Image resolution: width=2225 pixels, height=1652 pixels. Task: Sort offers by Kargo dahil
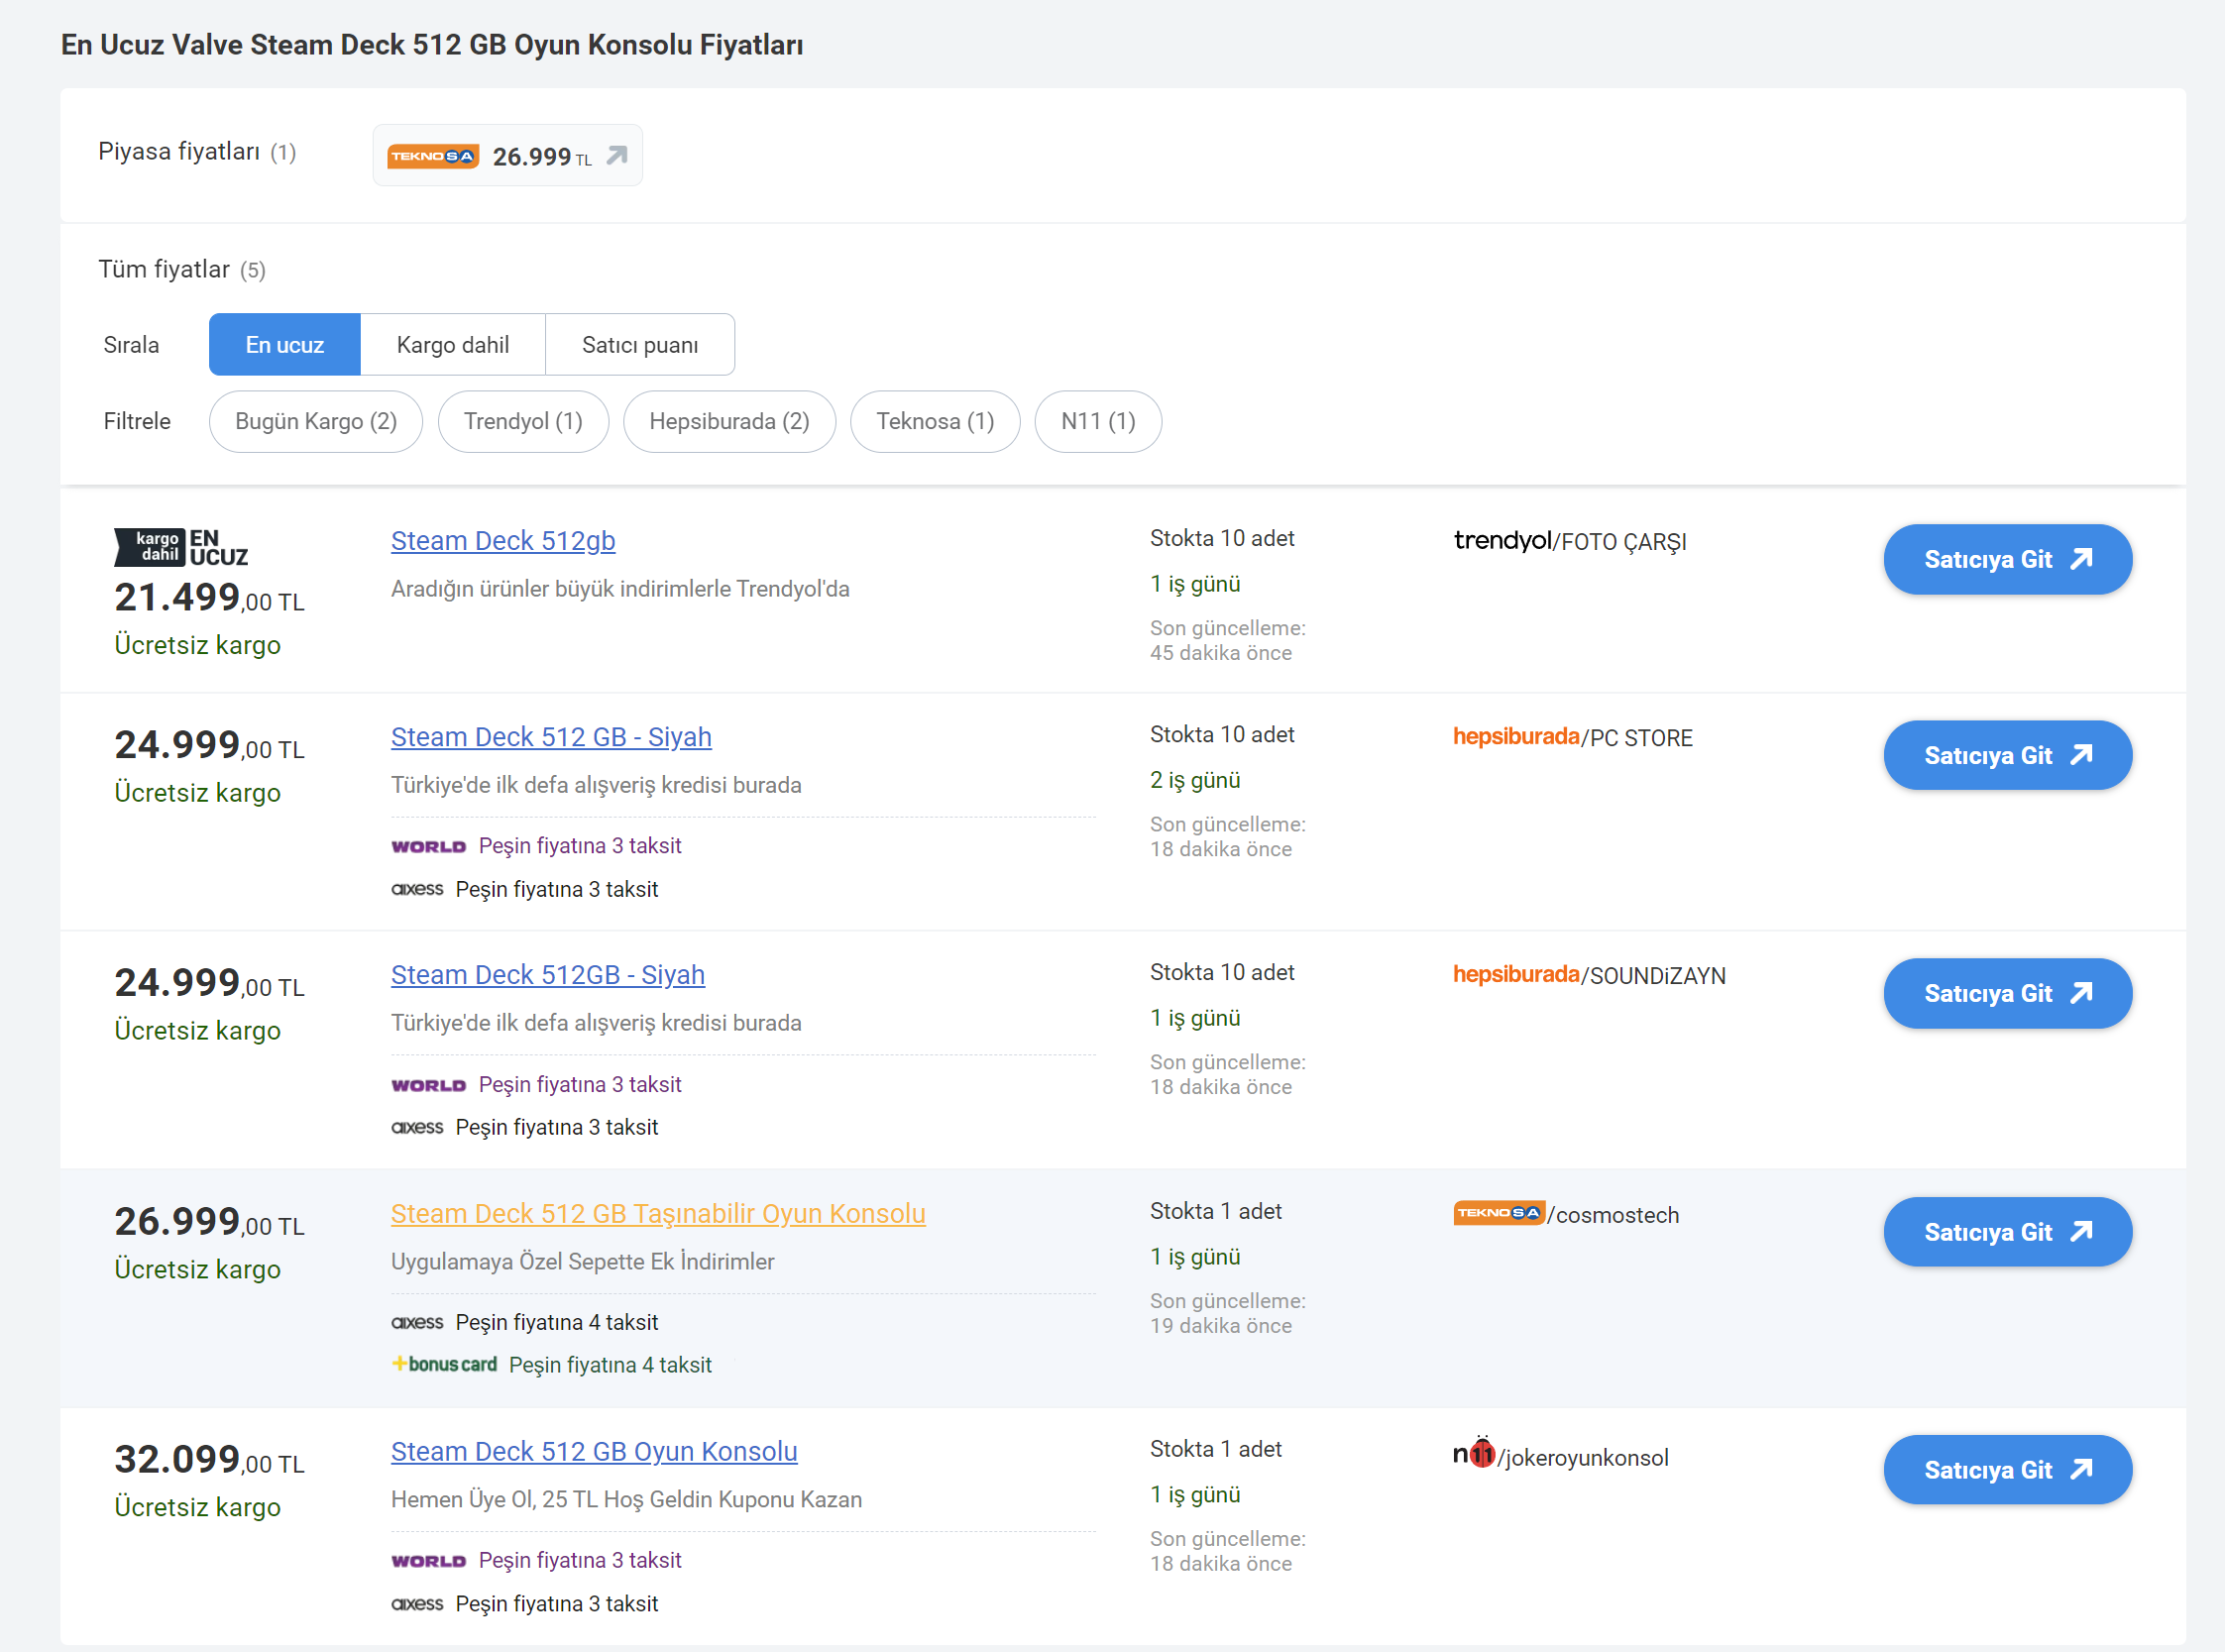453,345
